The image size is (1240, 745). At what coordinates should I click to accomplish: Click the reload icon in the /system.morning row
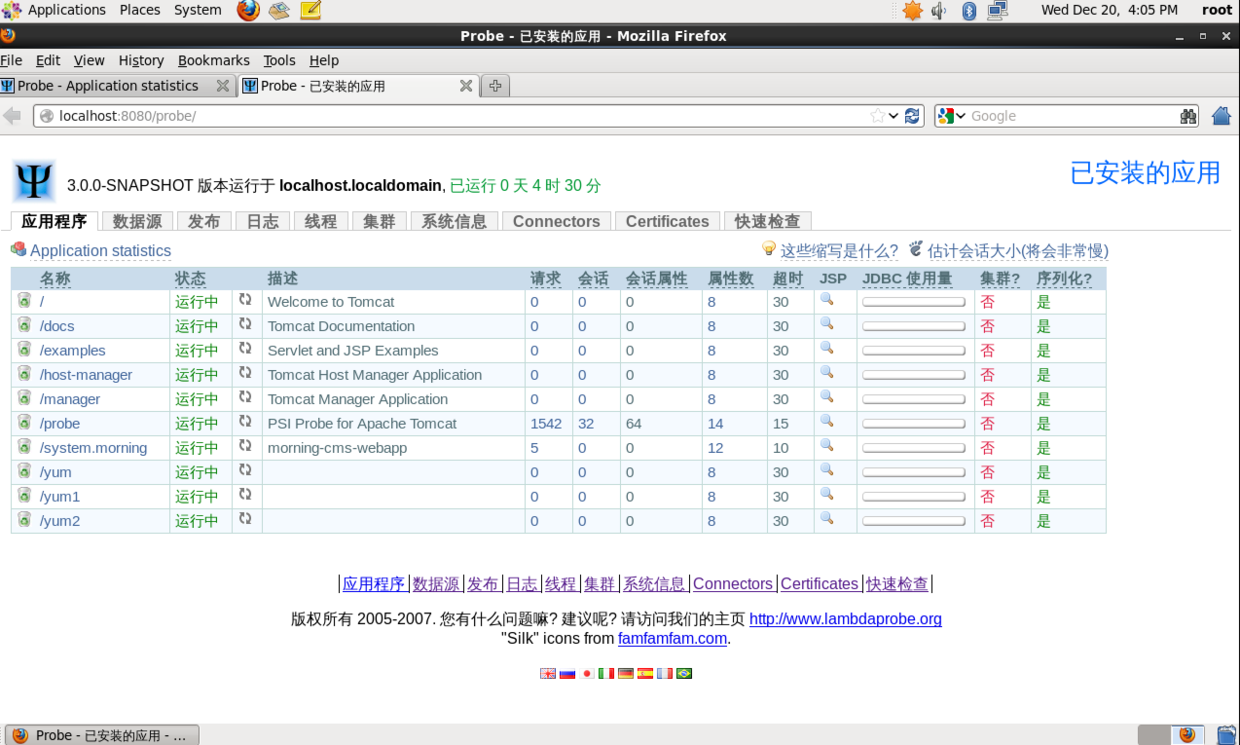pyautogui.click(x=245, y=446)
